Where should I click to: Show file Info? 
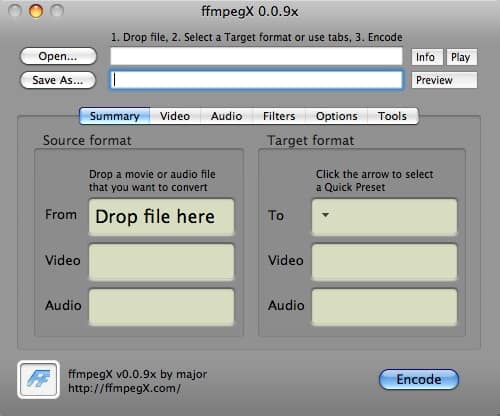pyautogui.click(x=427, y=57)
